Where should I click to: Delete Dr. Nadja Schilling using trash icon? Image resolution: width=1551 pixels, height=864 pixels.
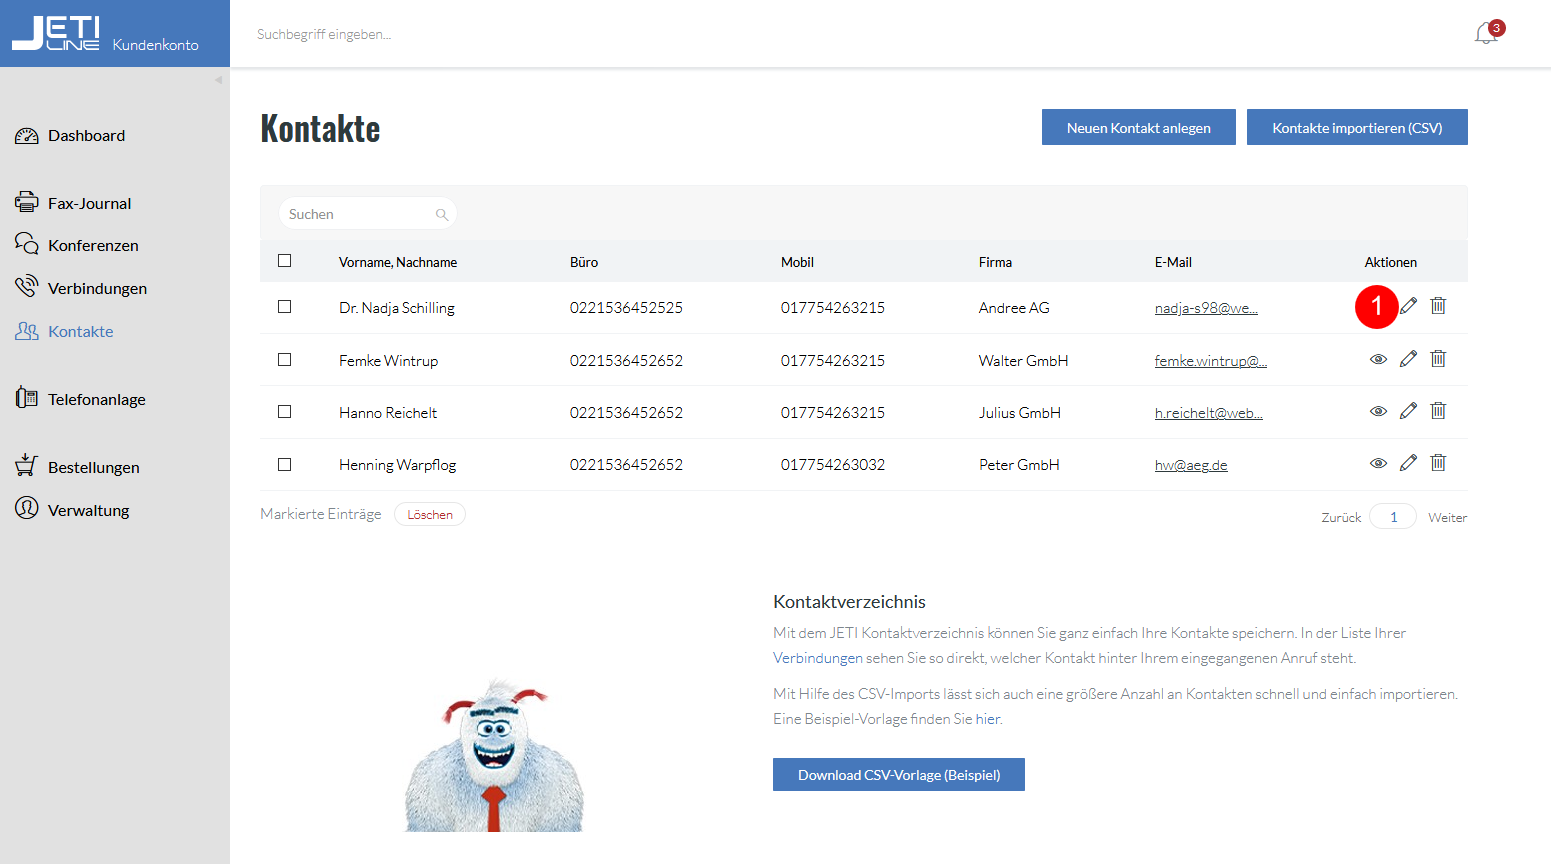1438,306
